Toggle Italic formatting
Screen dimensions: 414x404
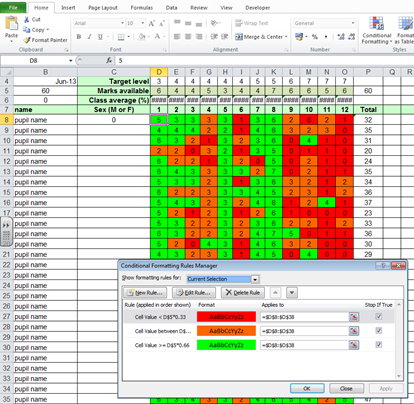[x=89, y=37]
